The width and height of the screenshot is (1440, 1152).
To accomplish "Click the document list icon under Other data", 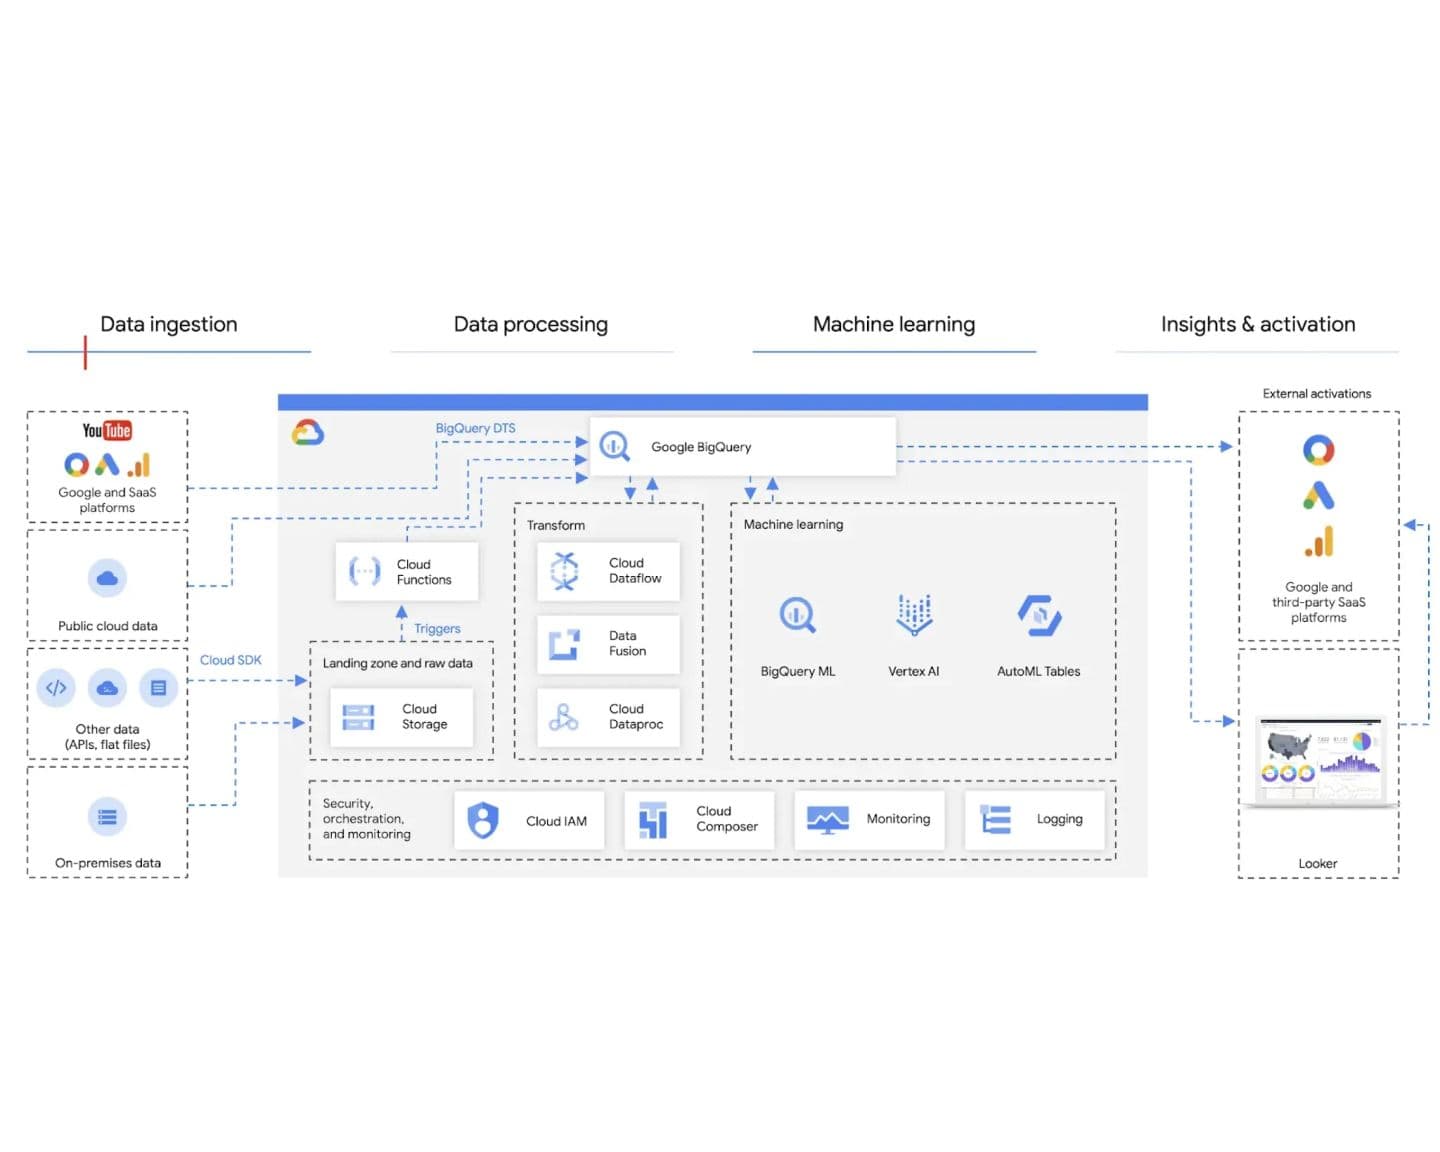I will tap(158, 688).
